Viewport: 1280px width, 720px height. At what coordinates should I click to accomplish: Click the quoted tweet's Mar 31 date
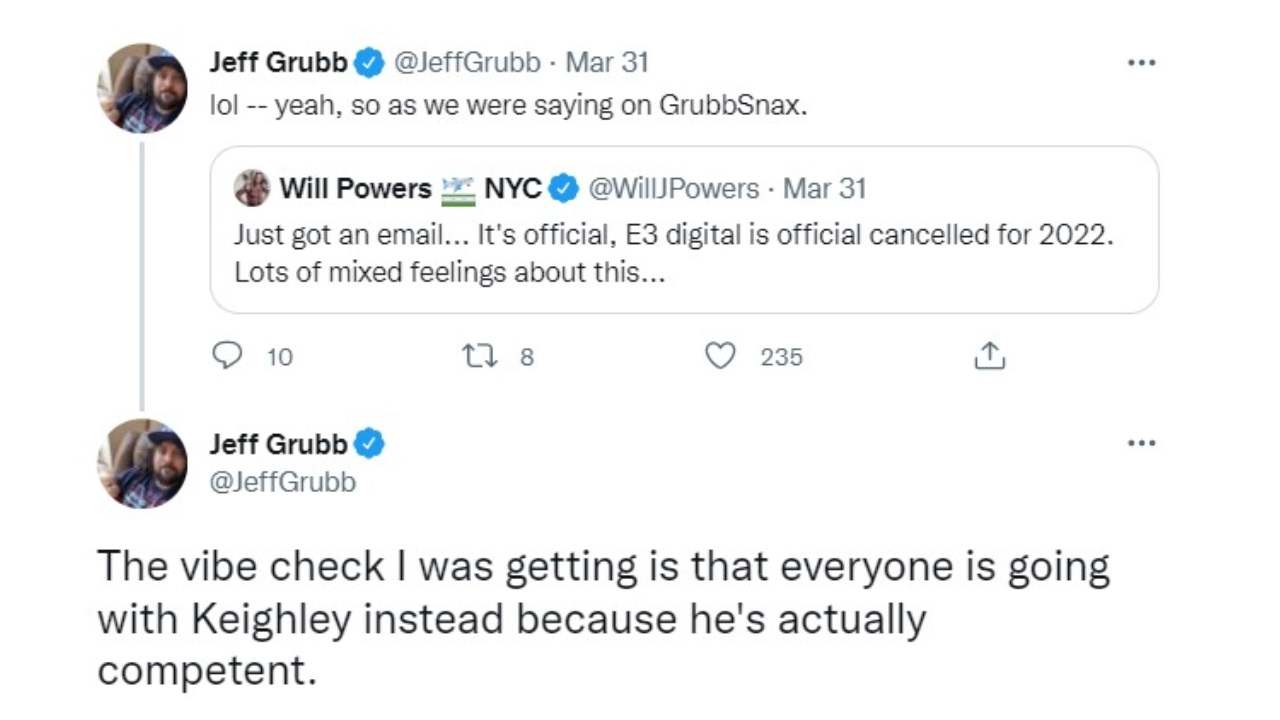tap(824, 188)
